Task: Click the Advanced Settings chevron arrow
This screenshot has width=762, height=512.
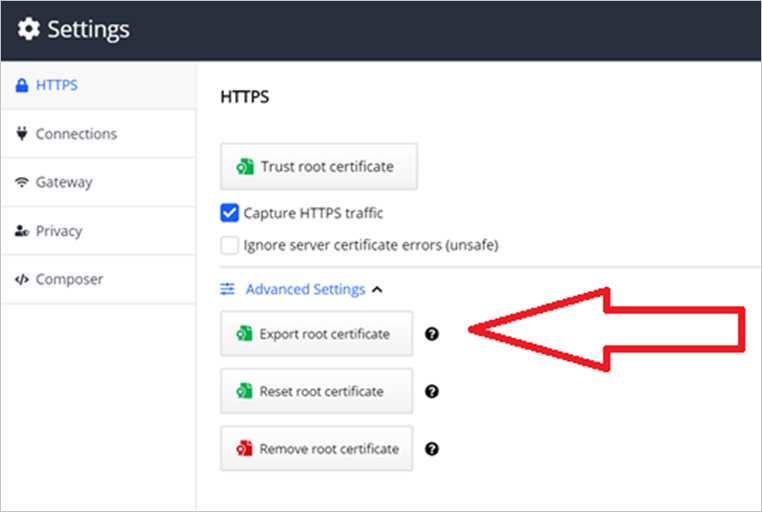Action: pos(377,290)
